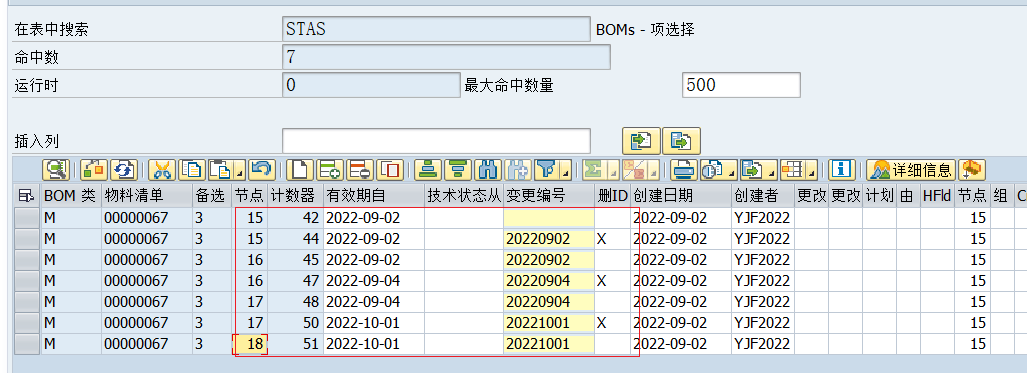Click the Find Next binoculars-plus icon
Image resolution: width=1027 pixels, height=373 pixels.
(x=518, y=170)
